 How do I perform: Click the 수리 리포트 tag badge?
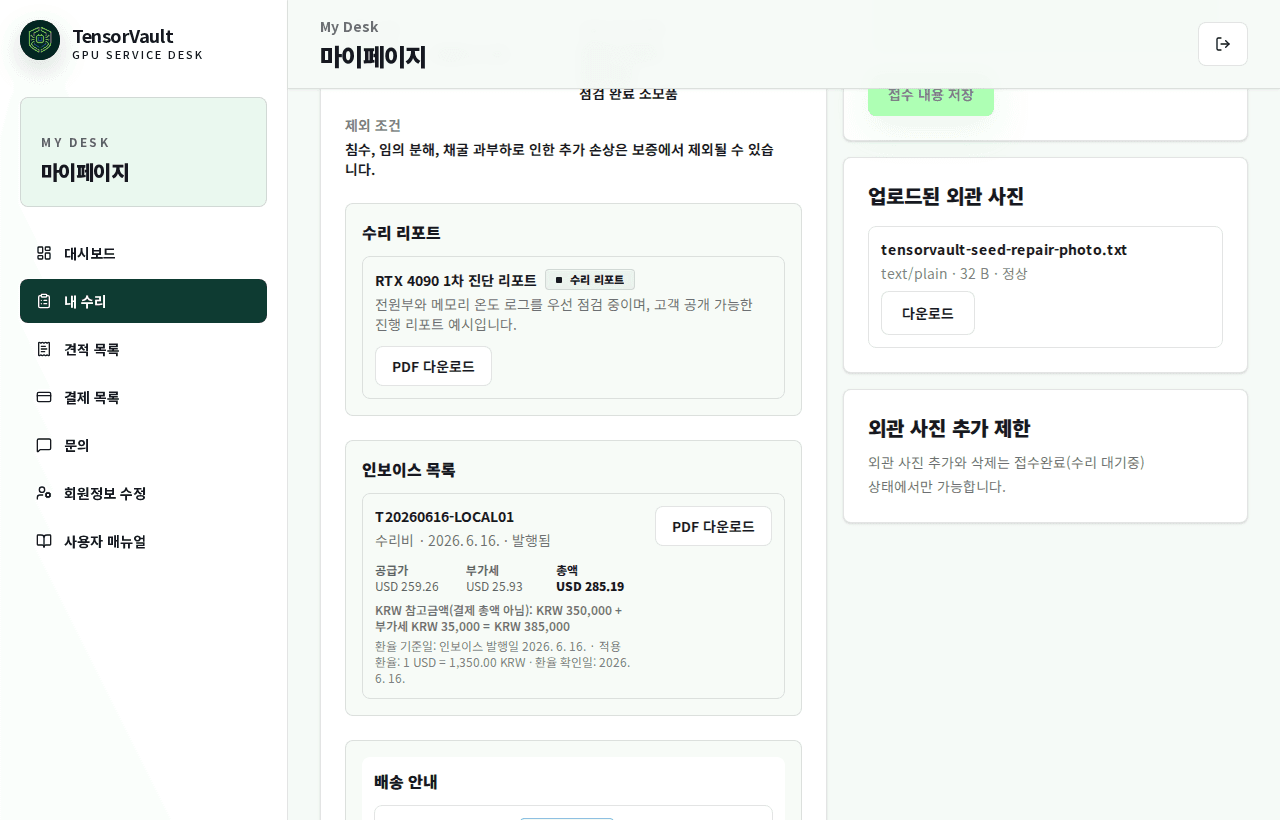pyautogui.click(x=590, y=280)
